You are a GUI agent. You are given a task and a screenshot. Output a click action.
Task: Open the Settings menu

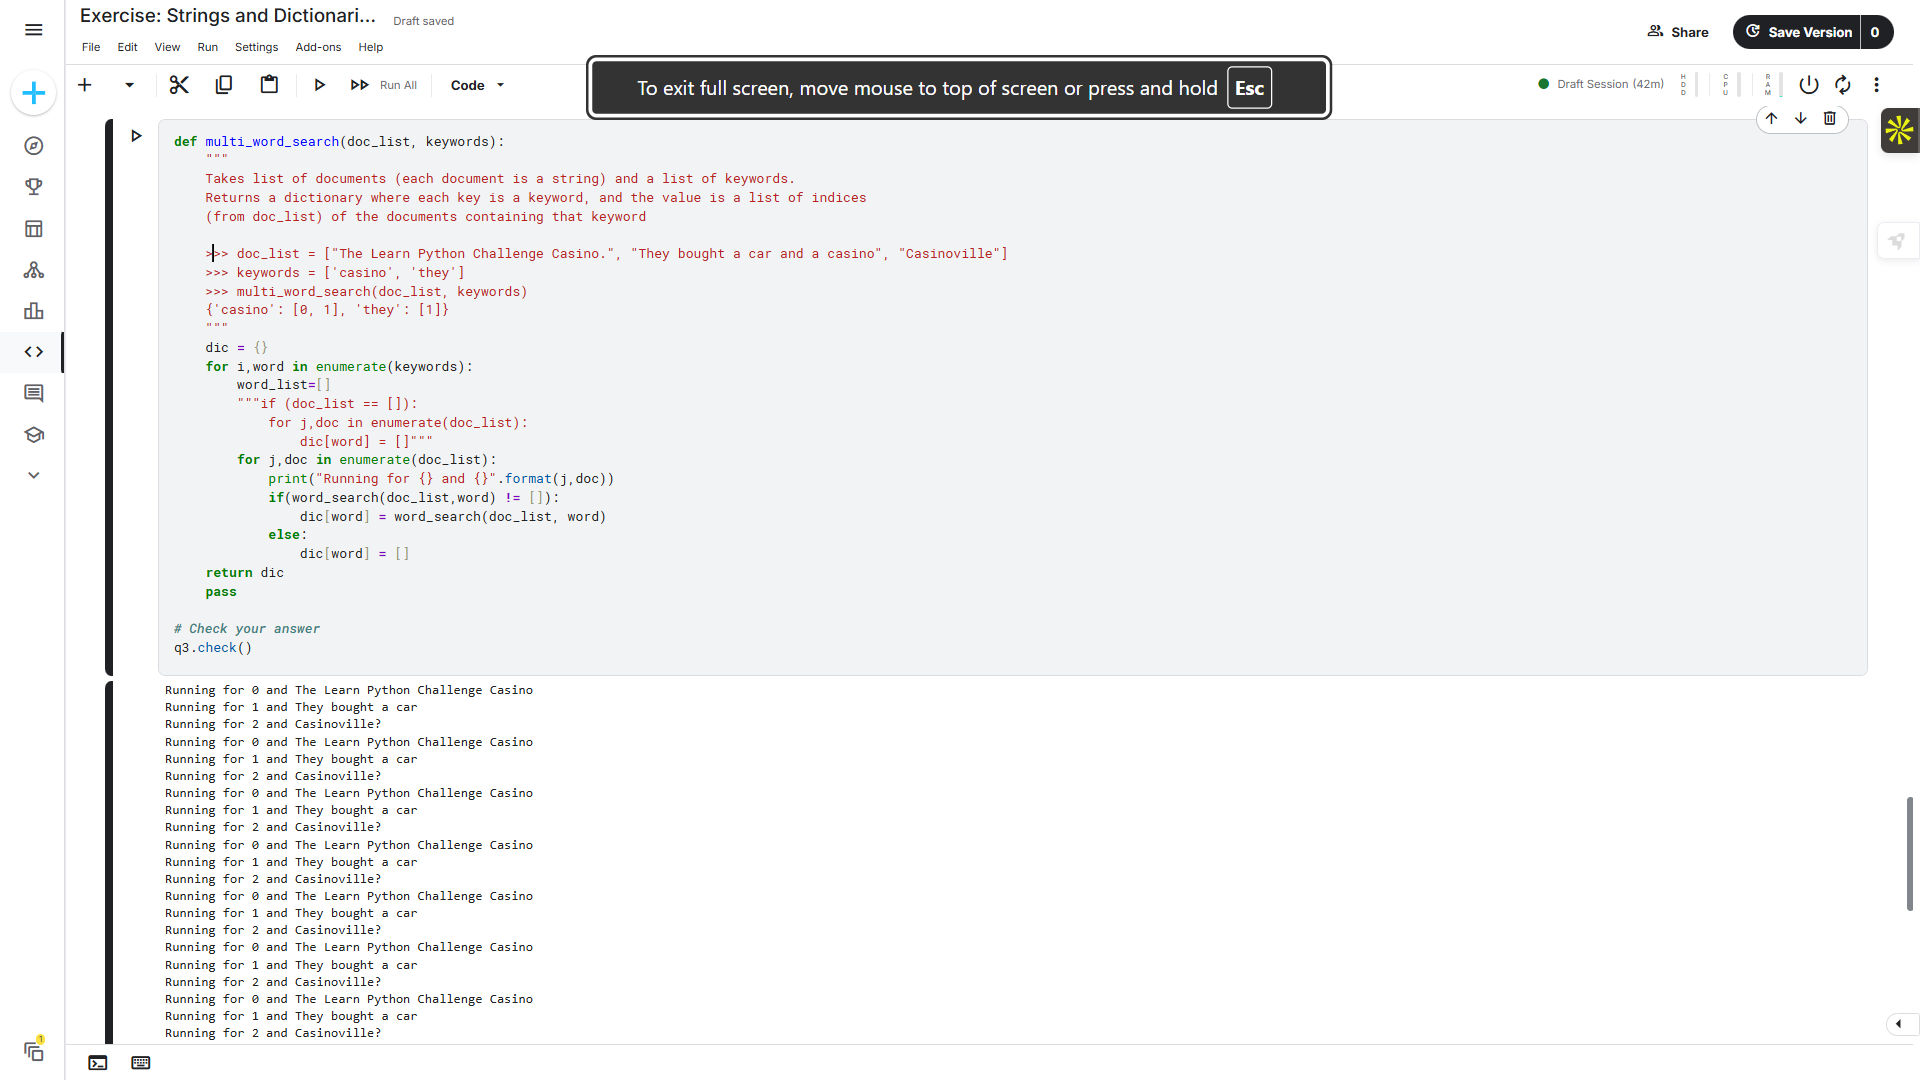pyautogui.click(x=256, y=47)
